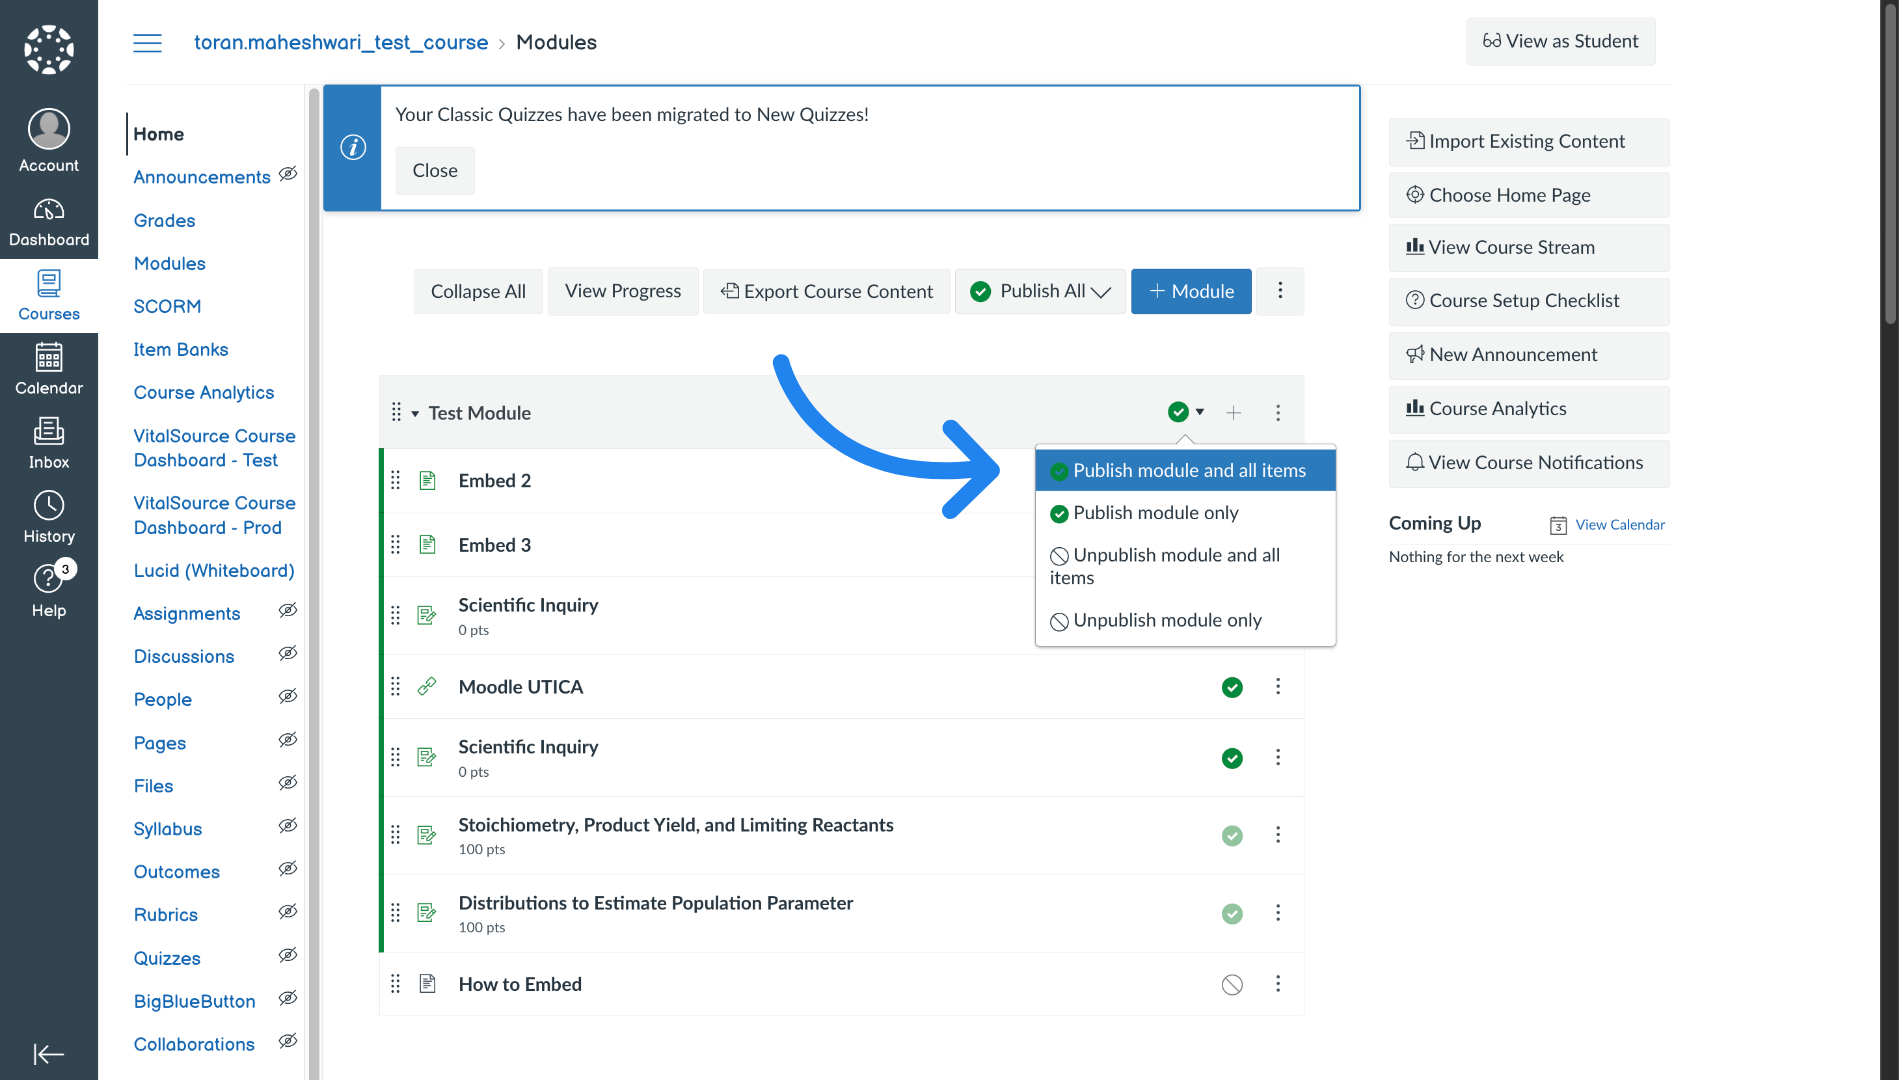Click the View Progress button
This screenshot has height=1080, width=1899.
click(x=623, y=291)
